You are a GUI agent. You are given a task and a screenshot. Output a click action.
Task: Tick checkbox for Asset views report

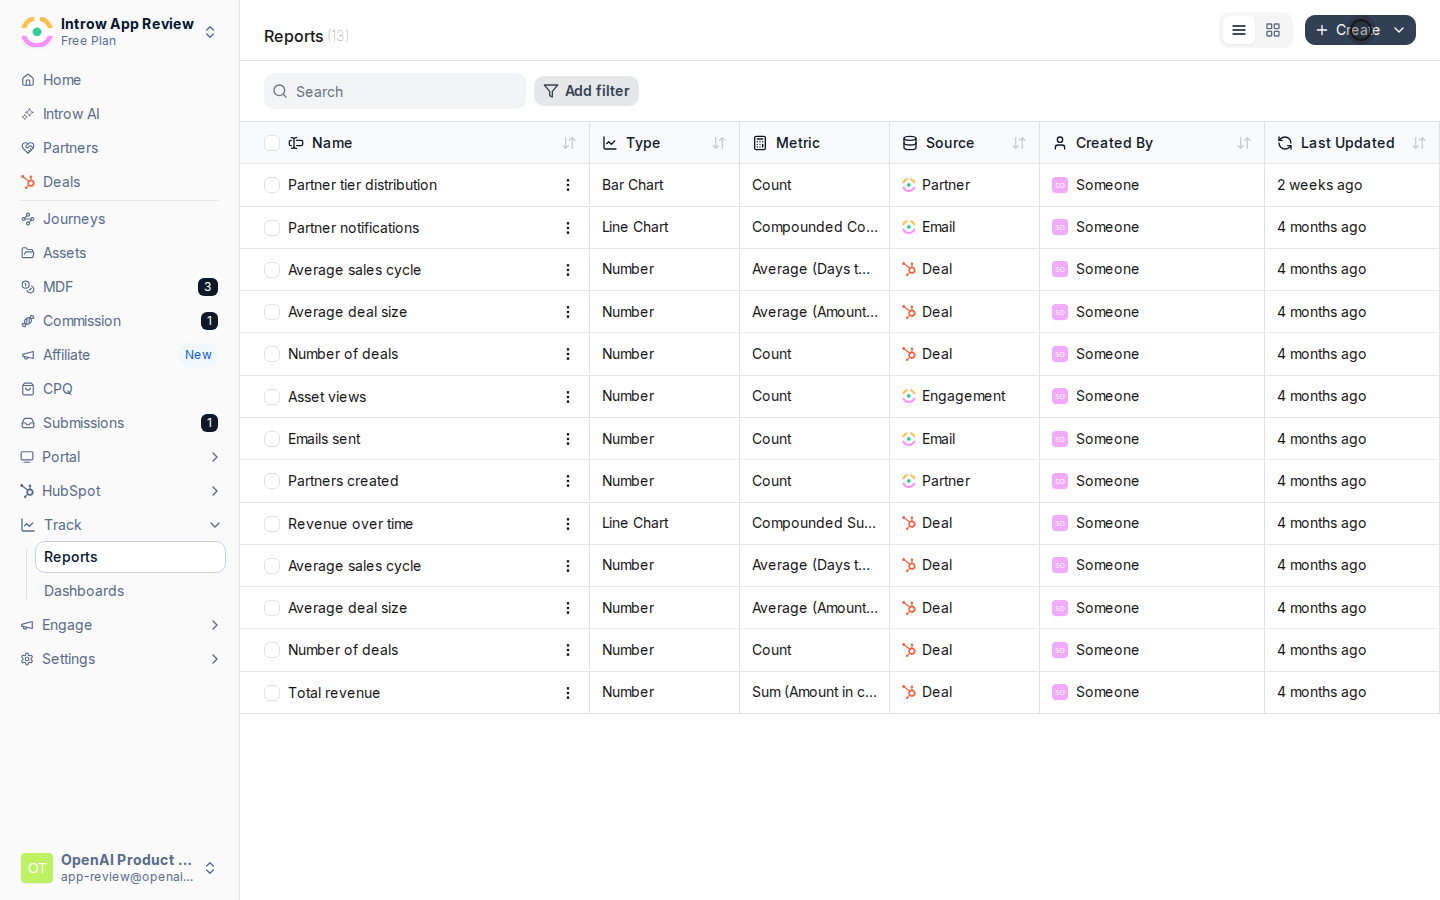coord(272,397)
